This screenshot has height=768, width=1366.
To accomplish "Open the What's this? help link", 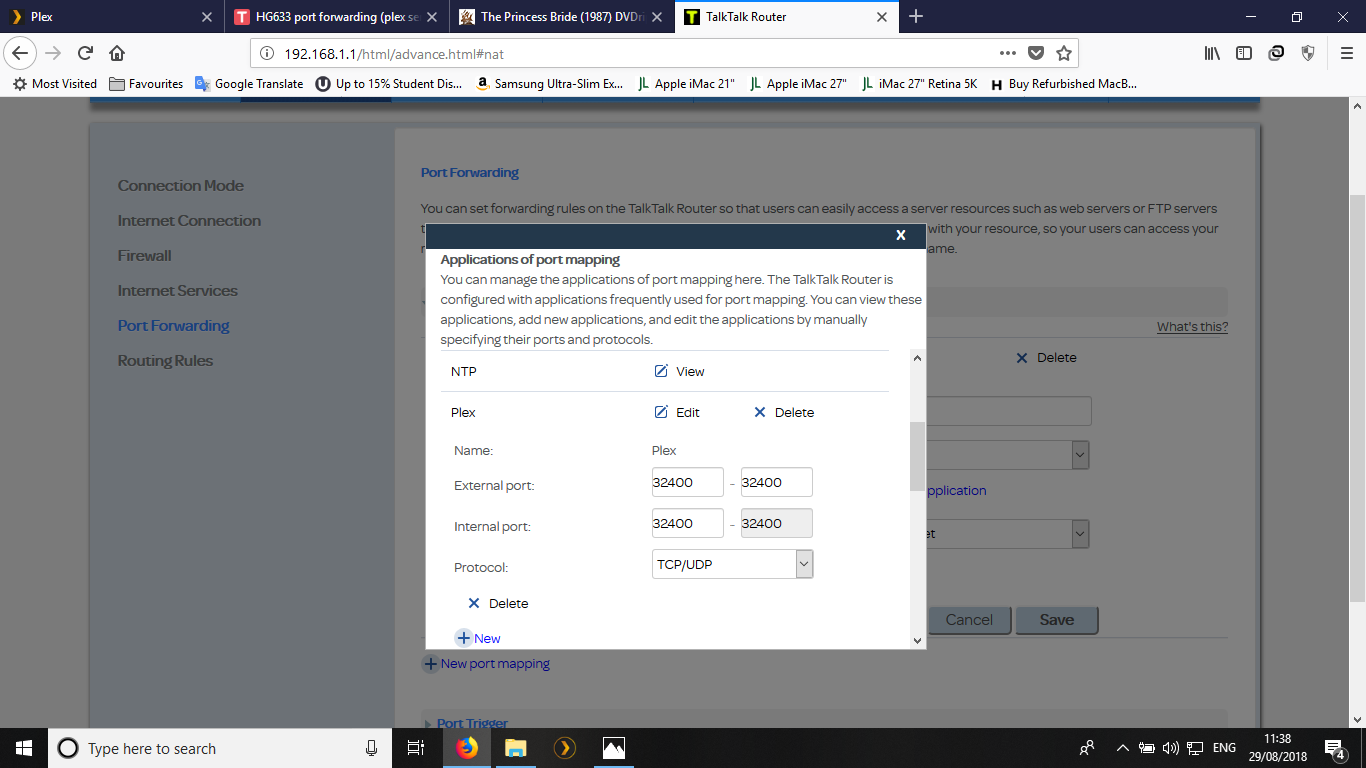I will 1191,326.
